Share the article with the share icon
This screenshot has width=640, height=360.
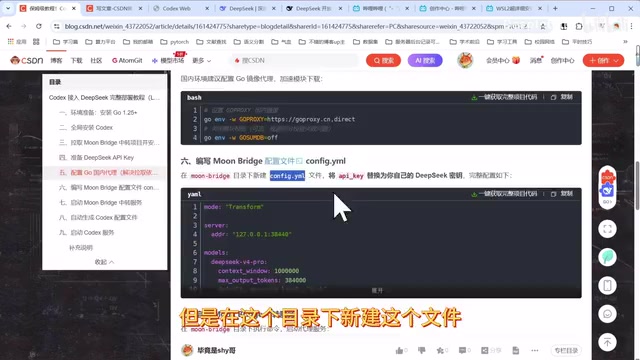(484, 350)
